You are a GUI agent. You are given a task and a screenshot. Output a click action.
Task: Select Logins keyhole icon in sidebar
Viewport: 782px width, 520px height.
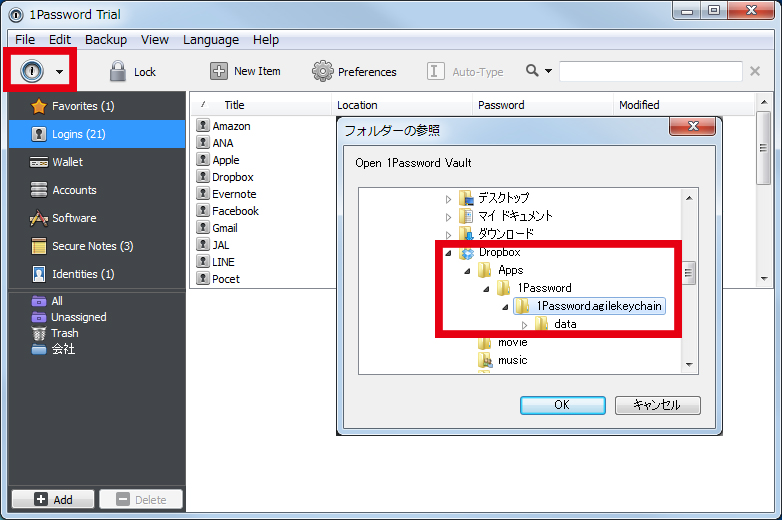click(x=38, y=134)
